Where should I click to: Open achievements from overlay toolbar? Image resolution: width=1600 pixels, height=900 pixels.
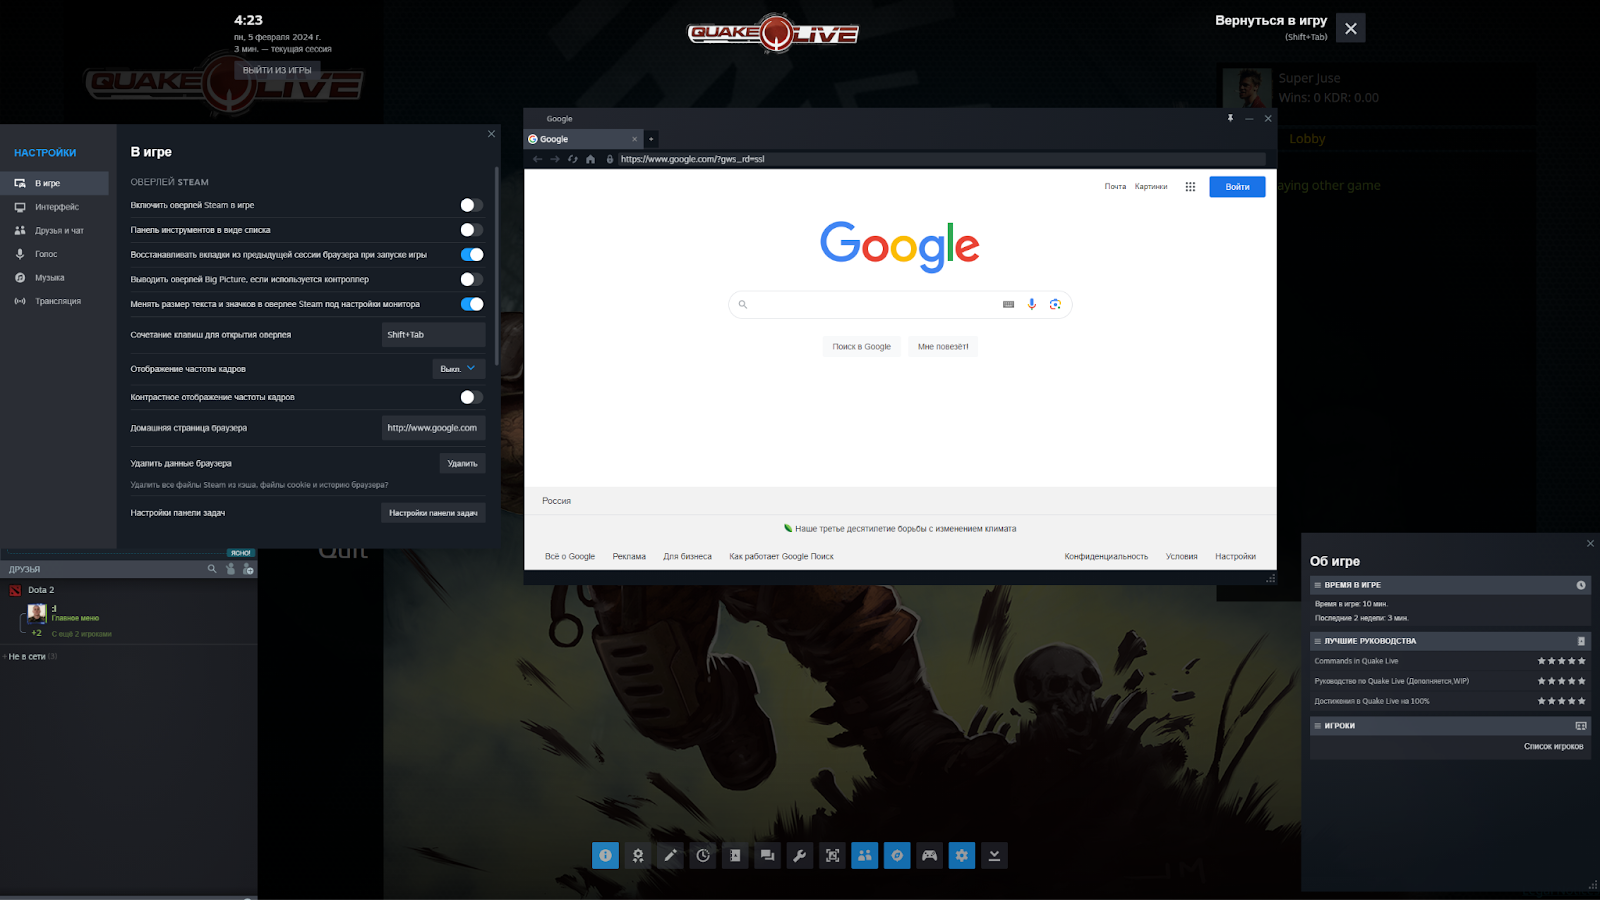638,855
